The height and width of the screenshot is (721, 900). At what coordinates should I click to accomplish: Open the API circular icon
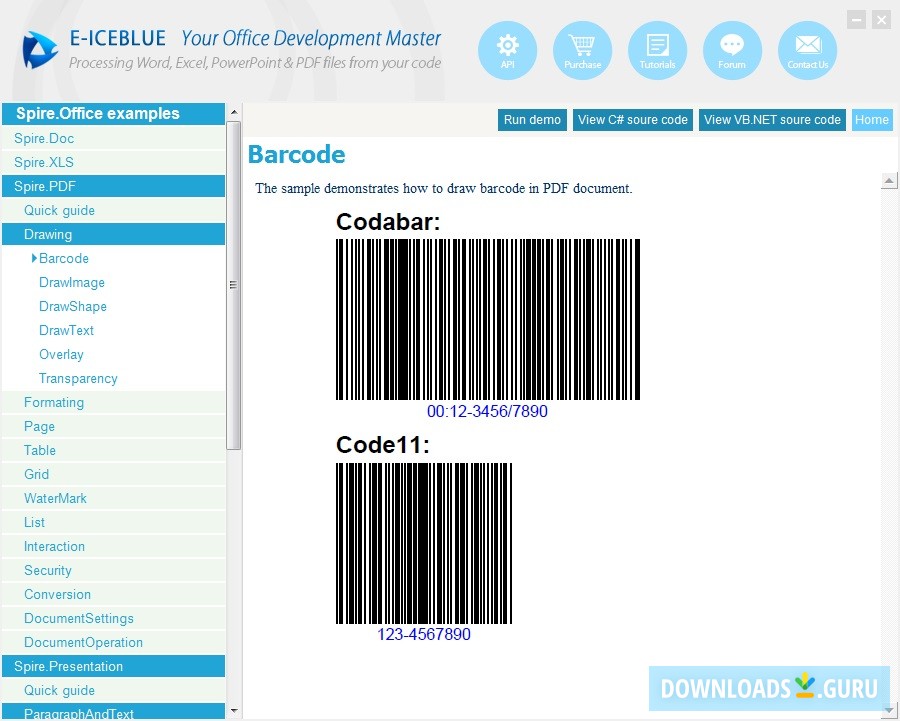click(x=507, y=51)
